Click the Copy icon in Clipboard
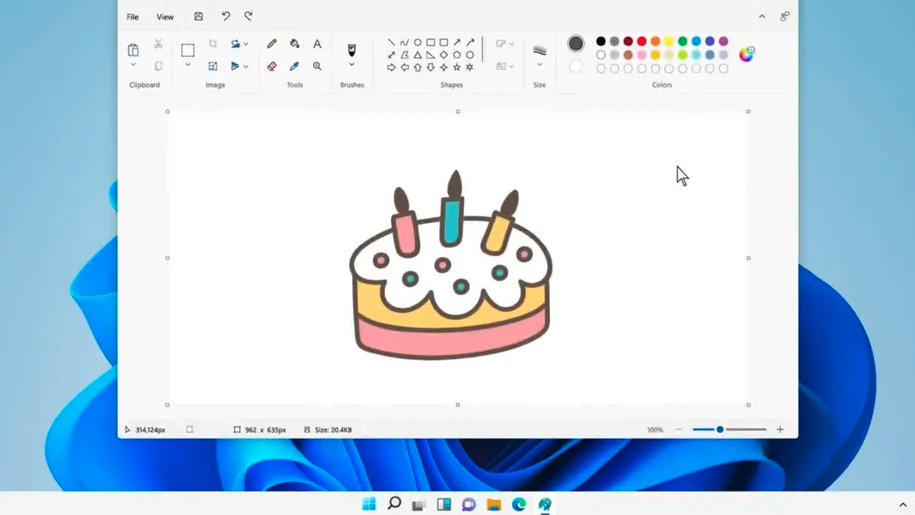 tap(158, 66)
